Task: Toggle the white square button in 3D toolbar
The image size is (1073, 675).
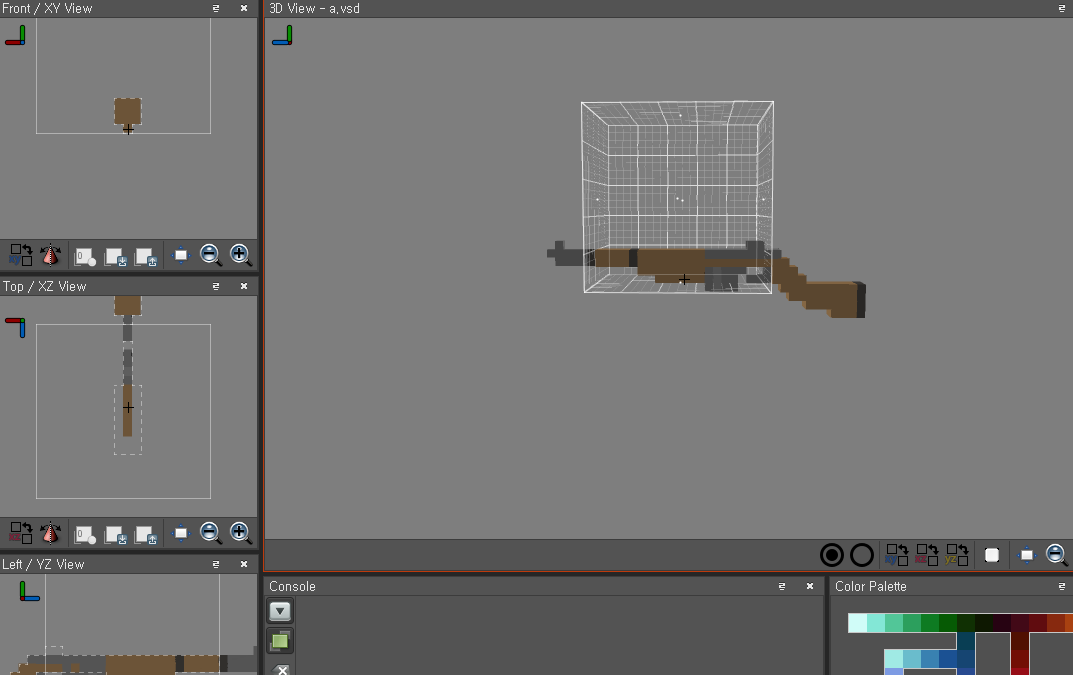Action: [992, 554]
